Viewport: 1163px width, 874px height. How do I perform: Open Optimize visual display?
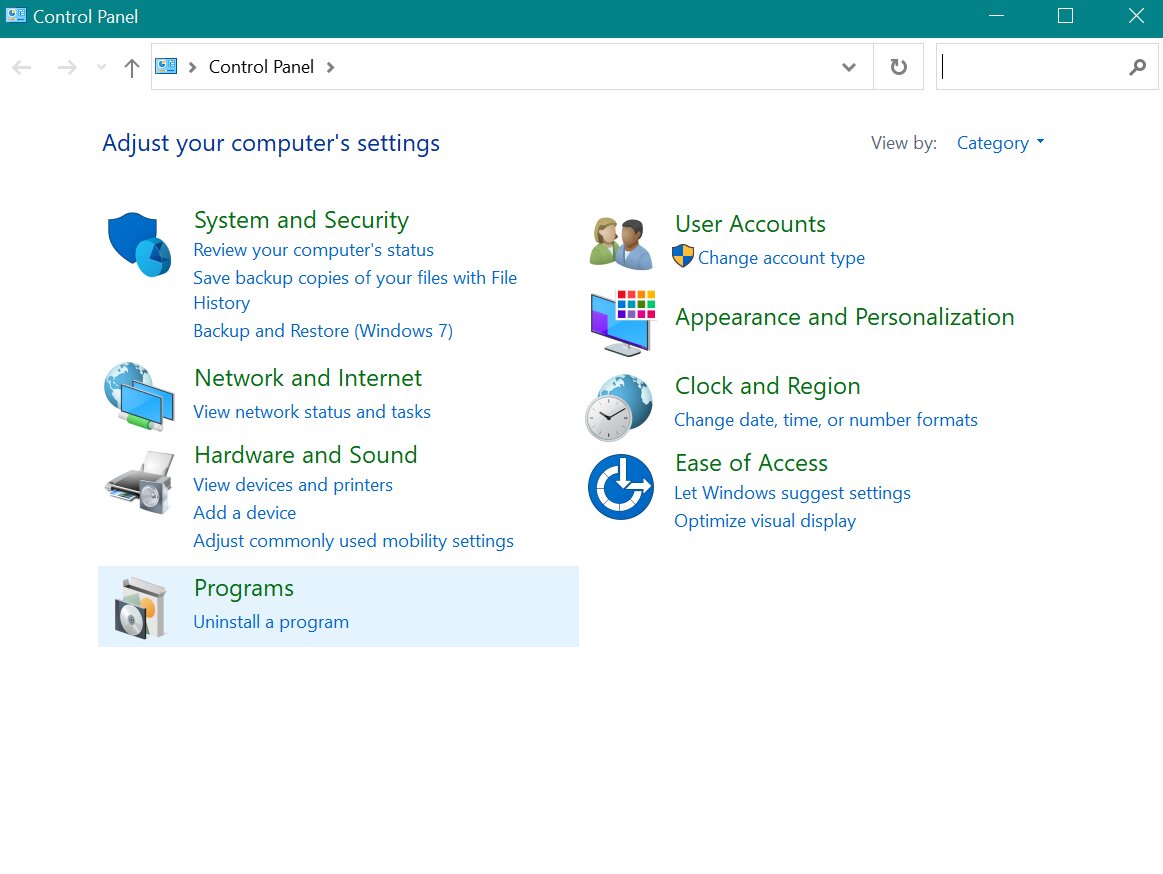click(765, 521)
